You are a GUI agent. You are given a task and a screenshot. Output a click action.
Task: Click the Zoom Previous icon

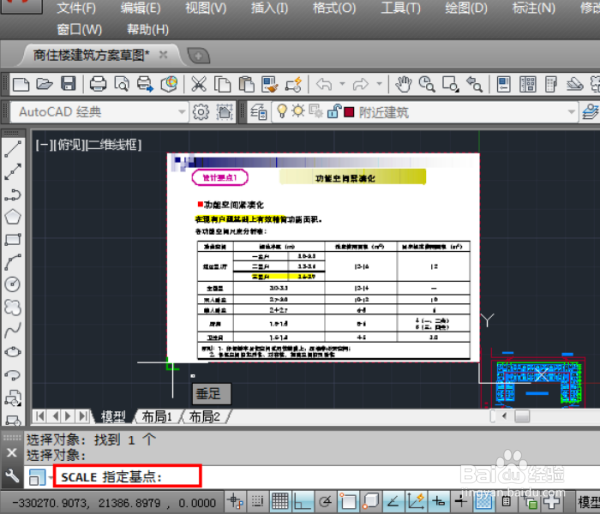[x=474, y=84]
